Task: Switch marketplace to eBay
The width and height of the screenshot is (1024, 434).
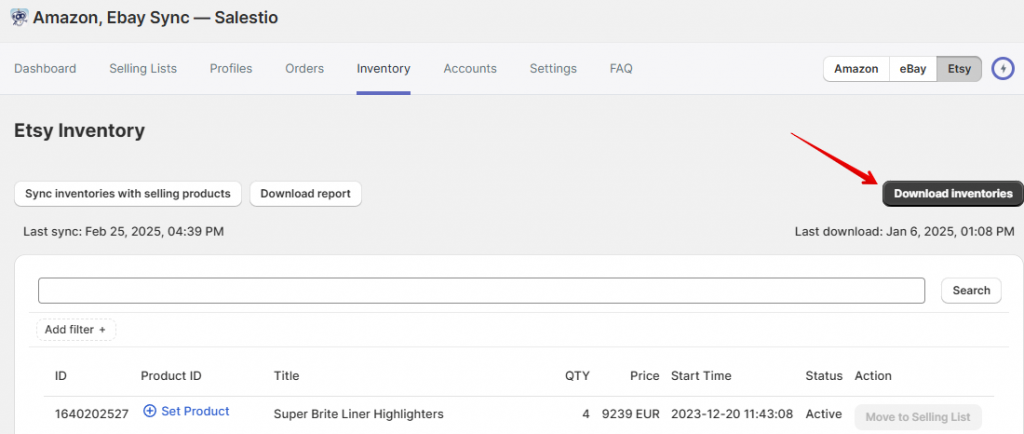Action: pos(913,69)
